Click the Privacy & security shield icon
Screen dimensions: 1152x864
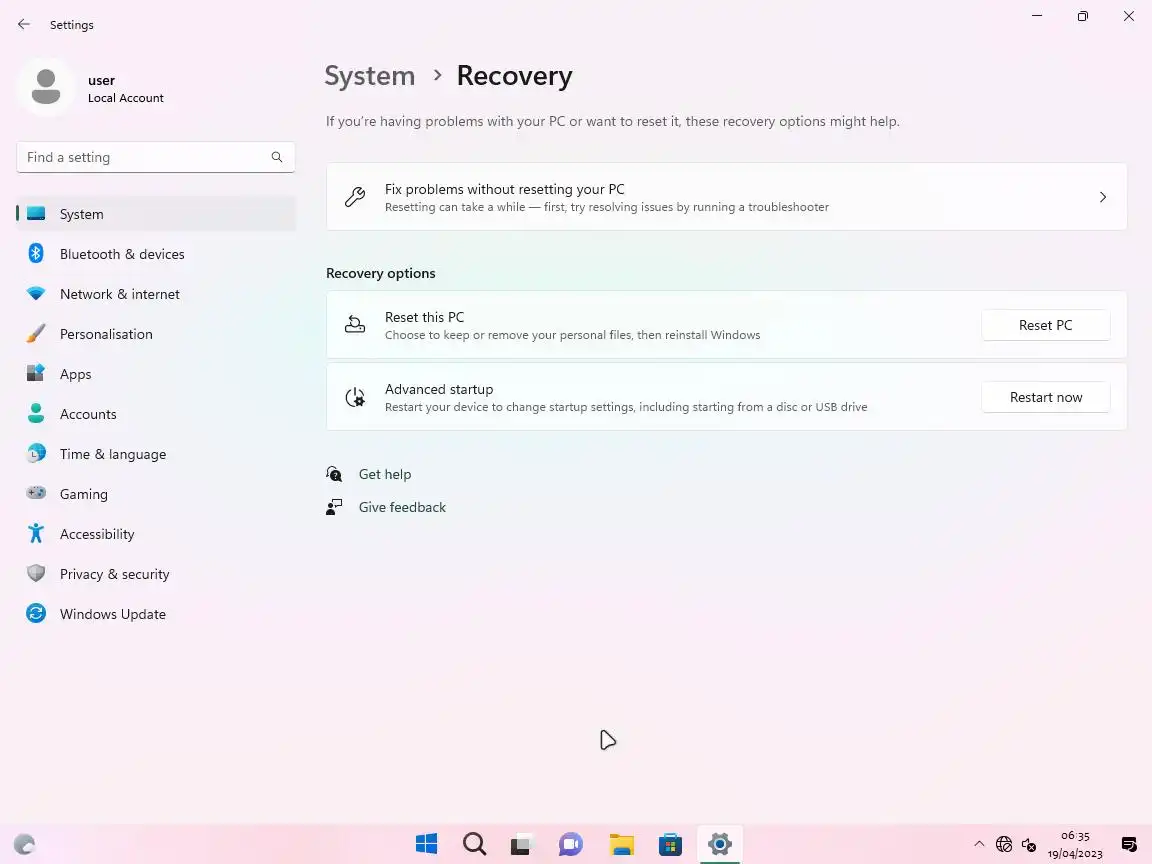36,573
